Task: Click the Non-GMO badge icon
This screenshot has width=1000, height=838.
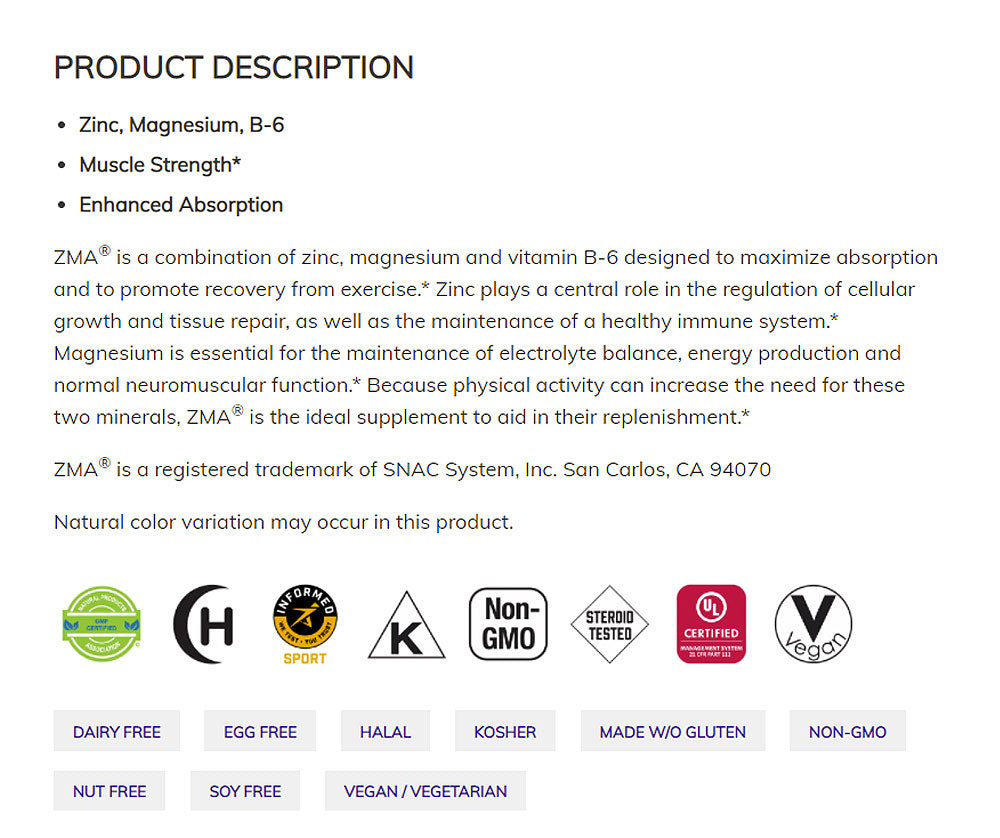Action: 508,624
